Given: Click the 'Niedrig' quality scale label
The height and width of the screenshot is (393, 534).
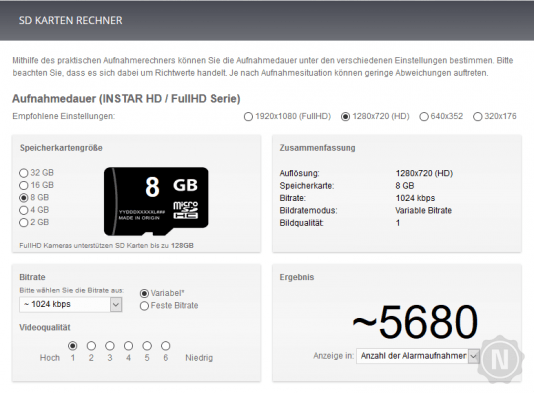Looking at the screenshot, I should pyautogui.click(x=199, y=358).
